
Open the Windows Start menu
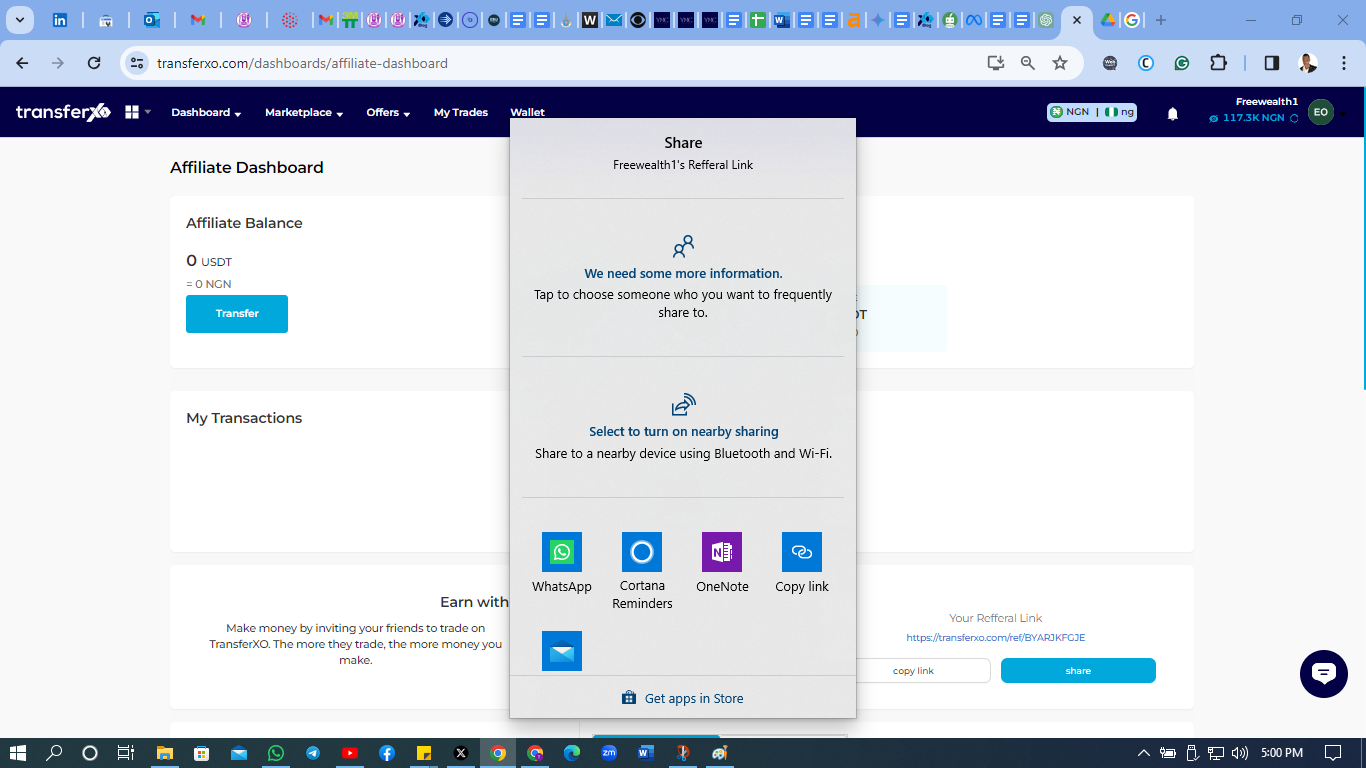(x=18, y=753)
